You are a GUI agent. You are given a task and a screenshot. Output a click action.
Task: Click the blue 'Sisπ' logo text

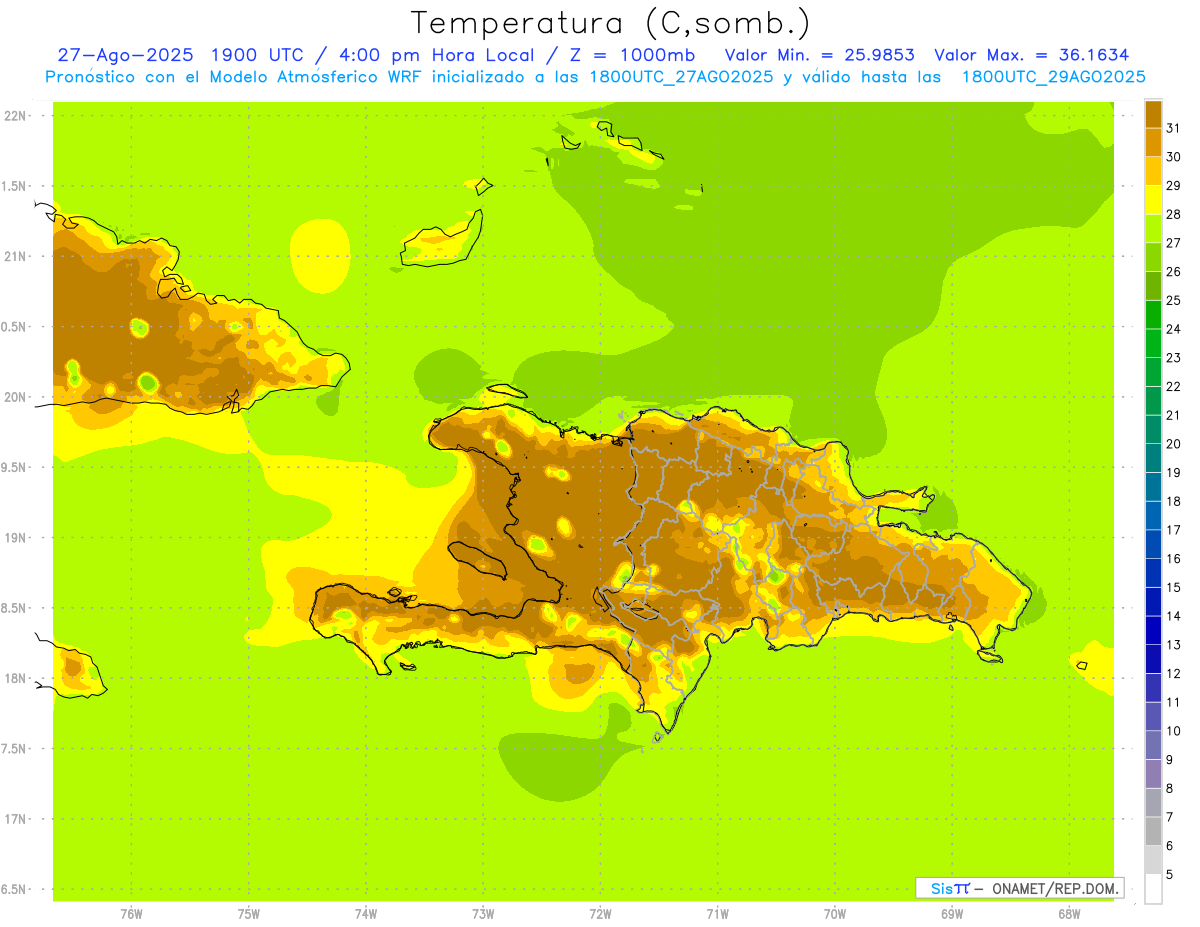[949, 888]
